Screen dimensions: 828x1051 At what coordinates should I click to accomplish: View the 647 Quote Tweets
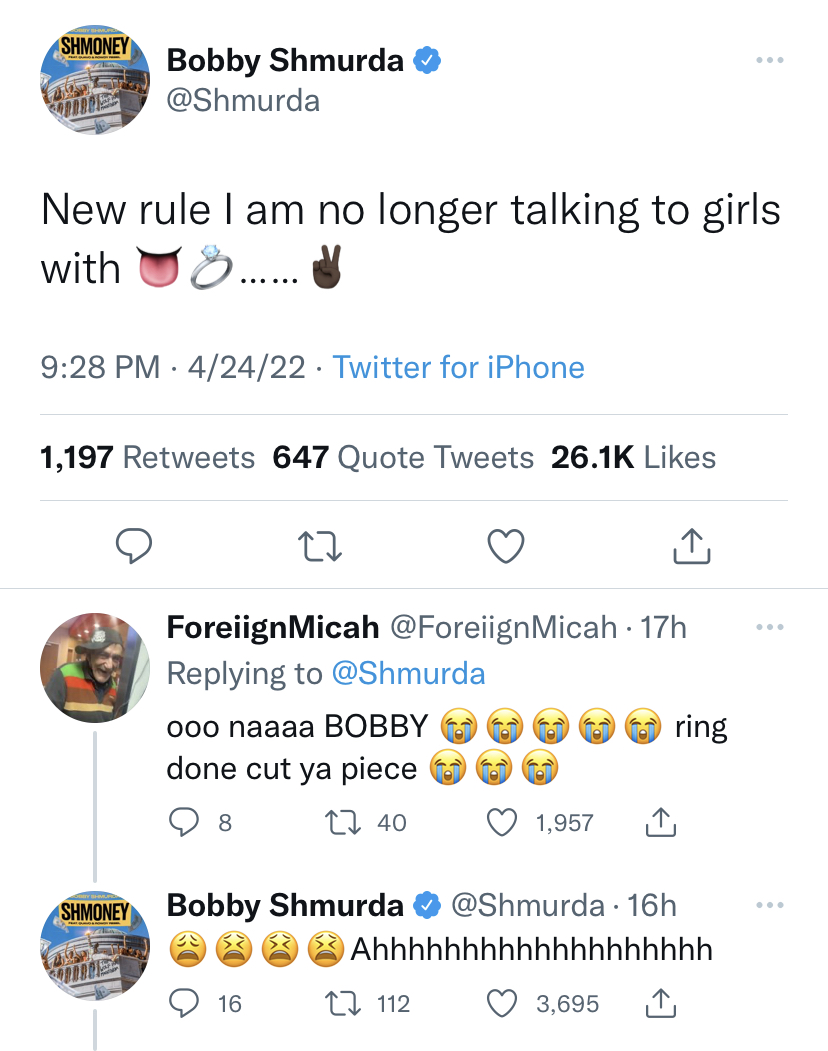403,458
